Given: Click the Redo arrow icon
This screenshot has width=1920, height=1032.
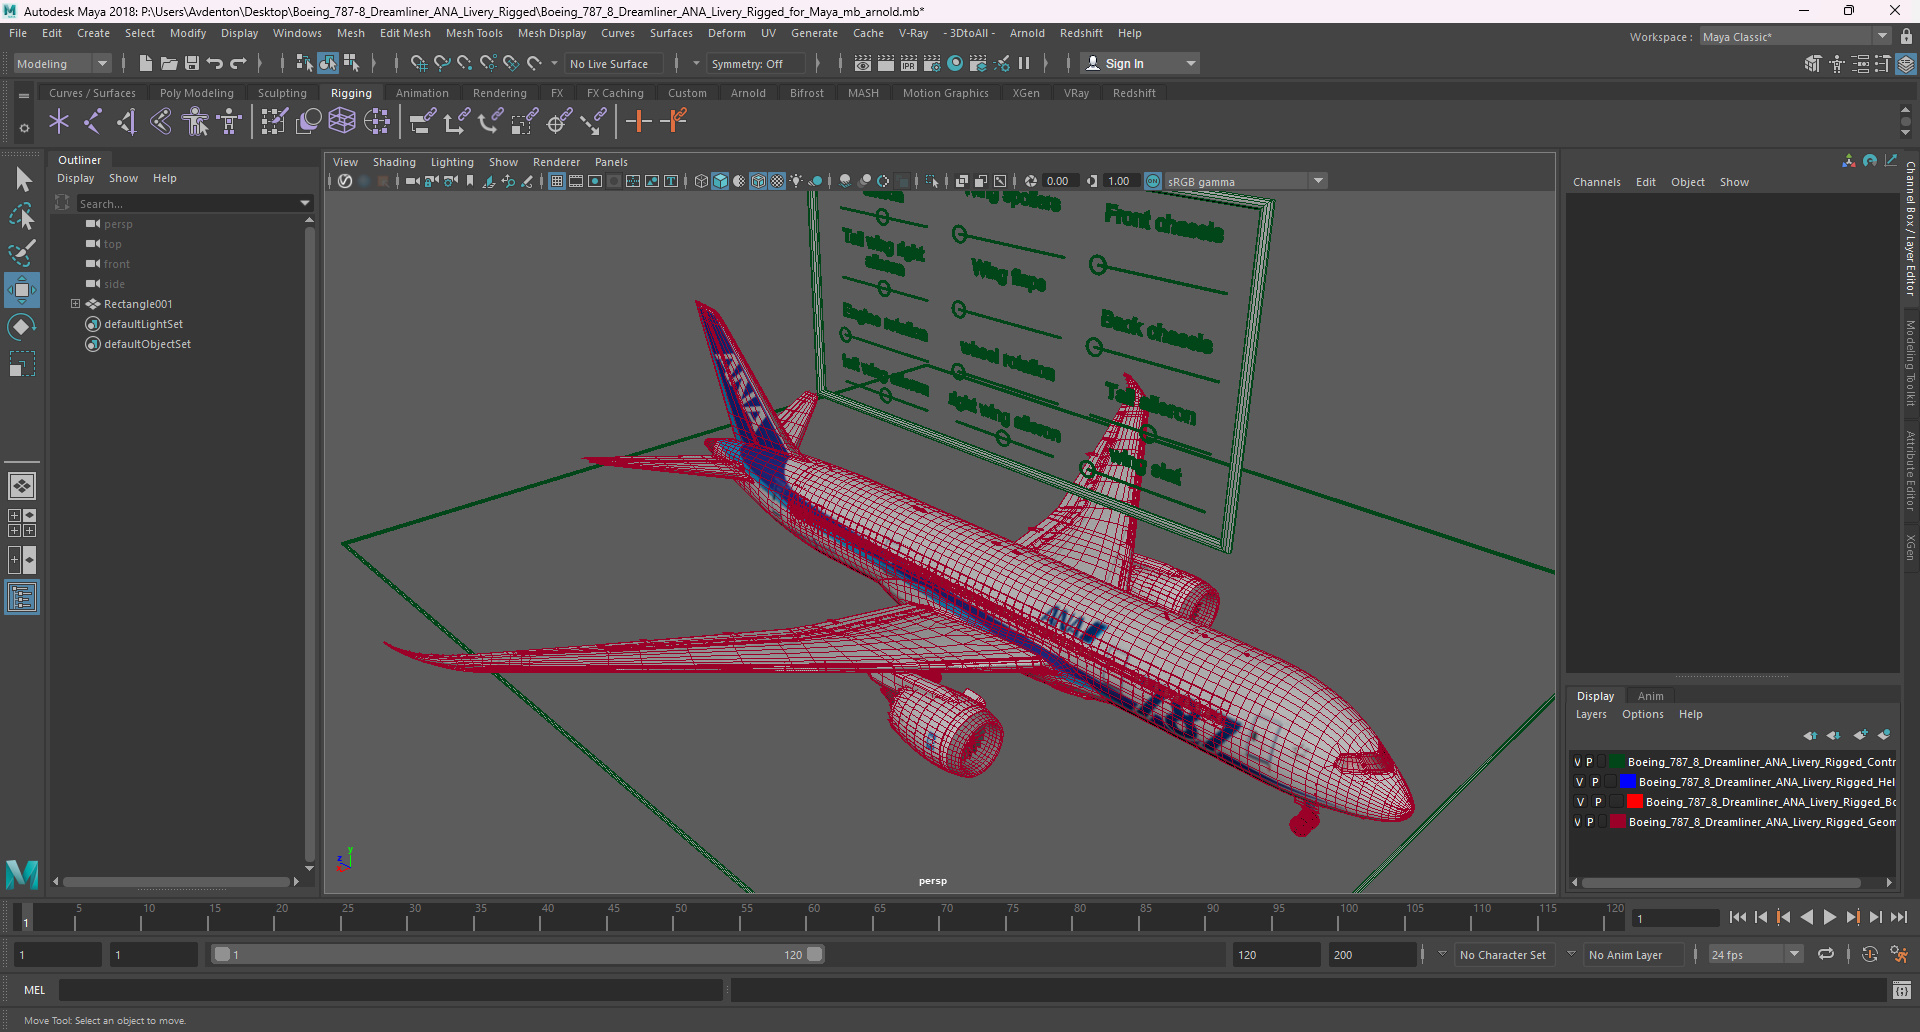Looking at the screenshot, I should [x=238, y=63].
